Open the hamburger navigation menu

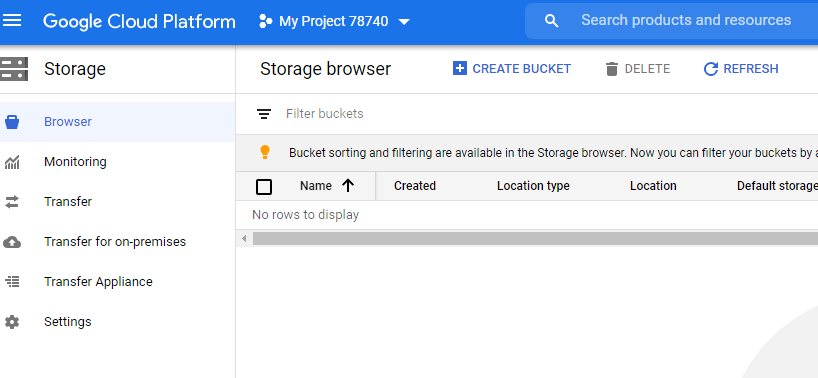(13, 21)
